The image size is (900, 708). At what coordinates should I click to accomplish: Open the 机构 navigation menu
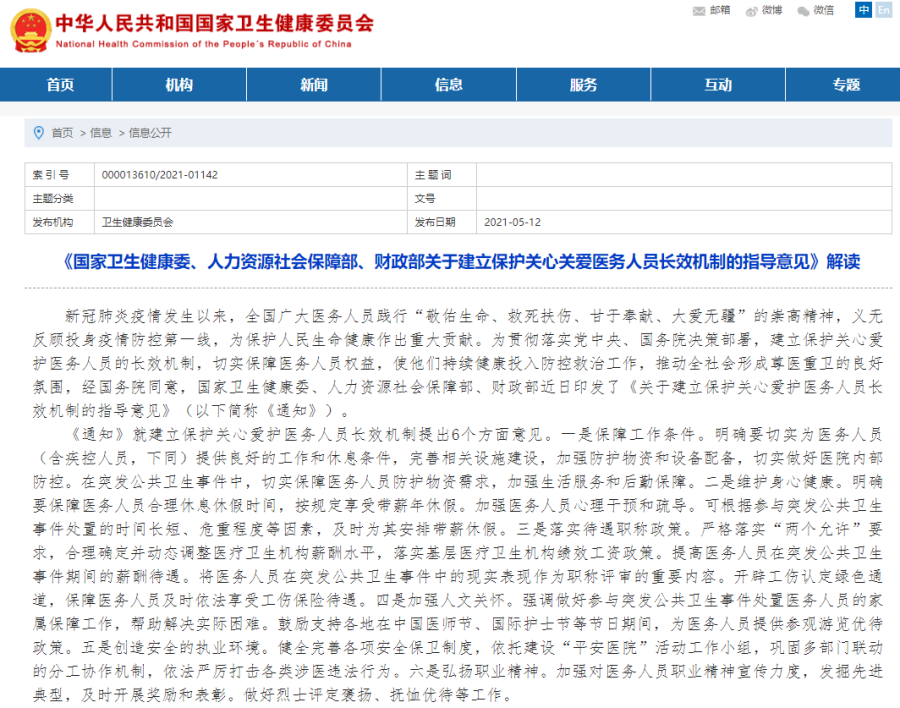[179, 86]
